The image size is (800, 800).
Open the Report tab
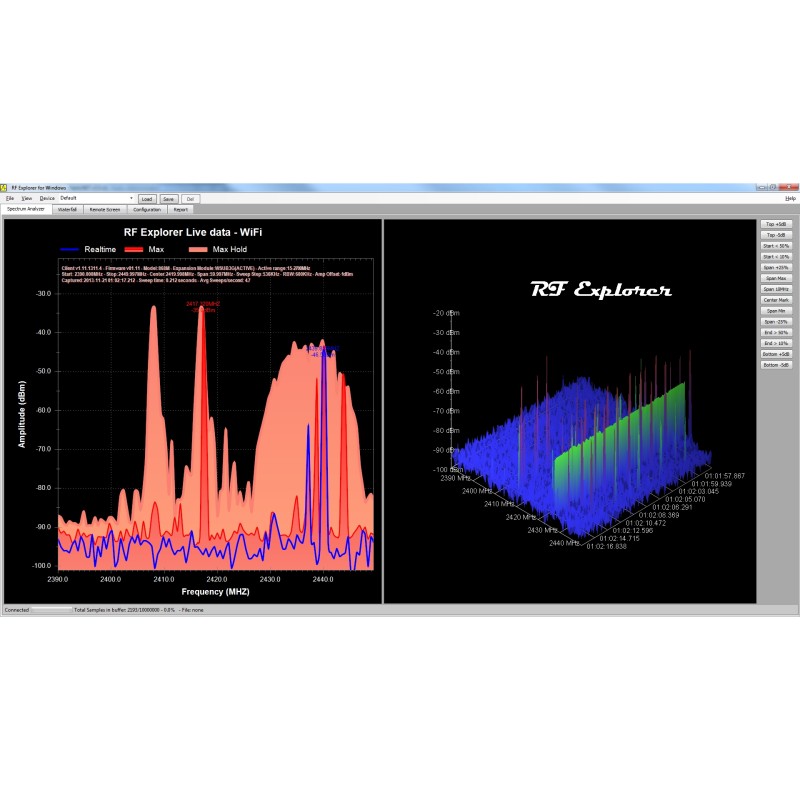click(181, 210)
